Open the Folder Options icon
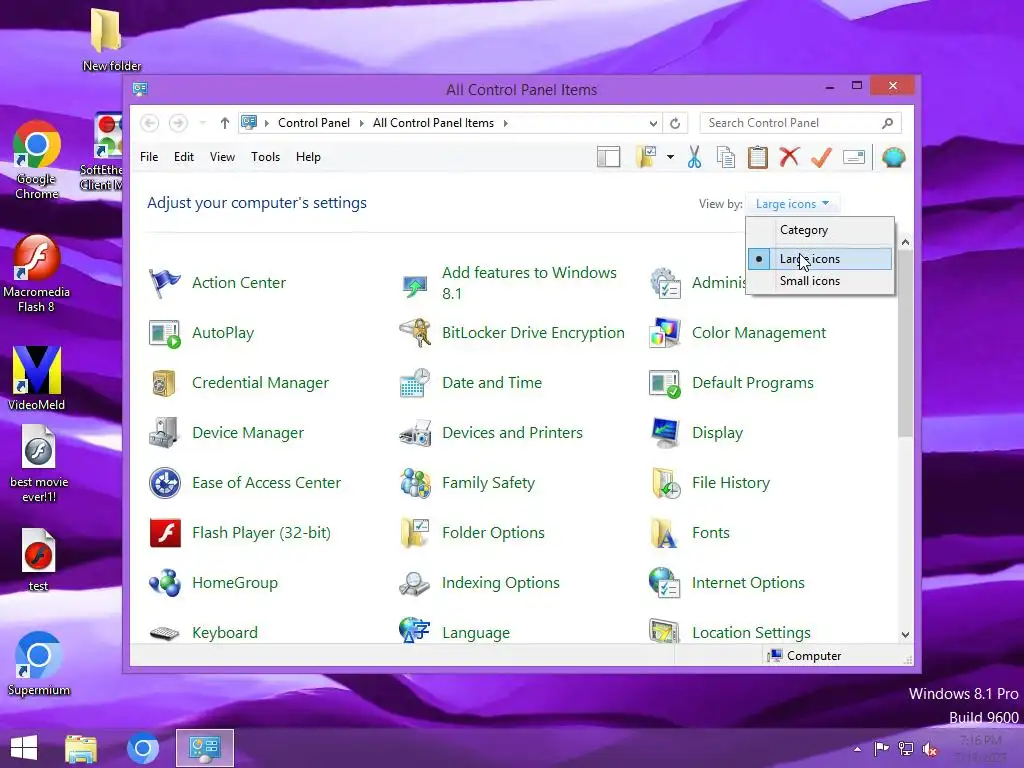 pyautogui.click(x=415, y=533)
